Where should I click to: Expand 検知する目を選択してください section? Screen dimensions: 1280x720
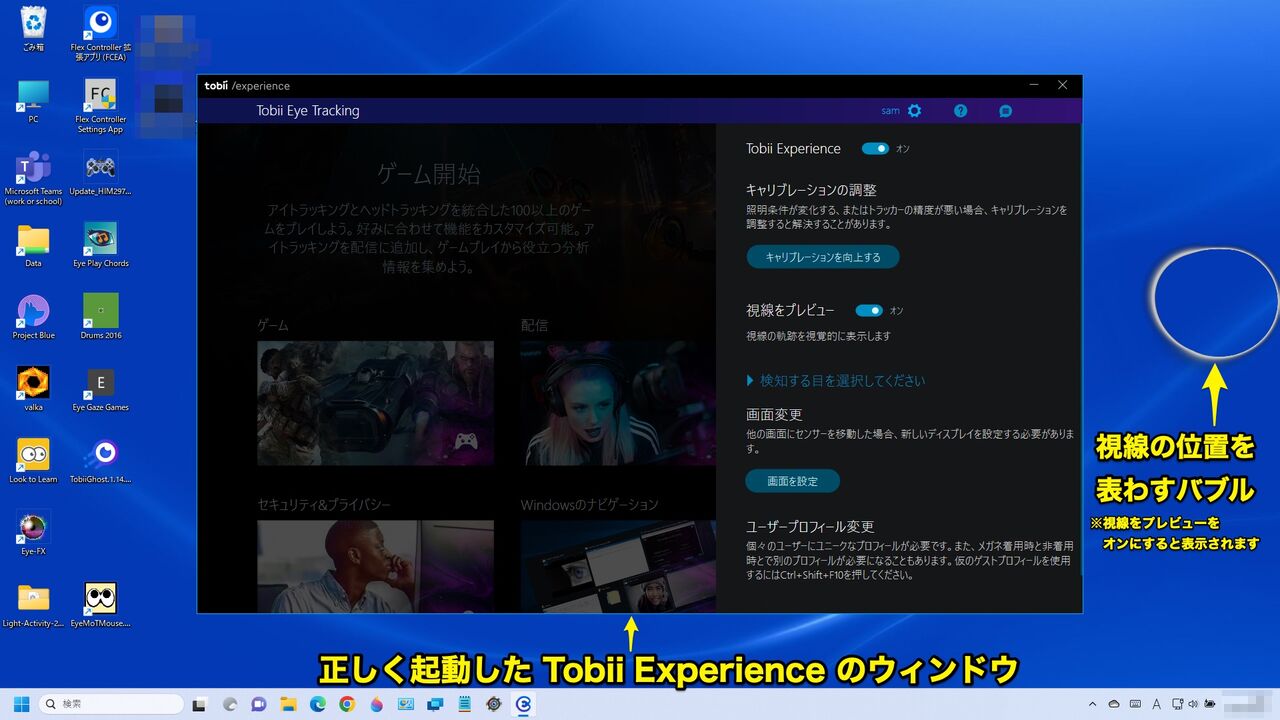pos(836,381)
